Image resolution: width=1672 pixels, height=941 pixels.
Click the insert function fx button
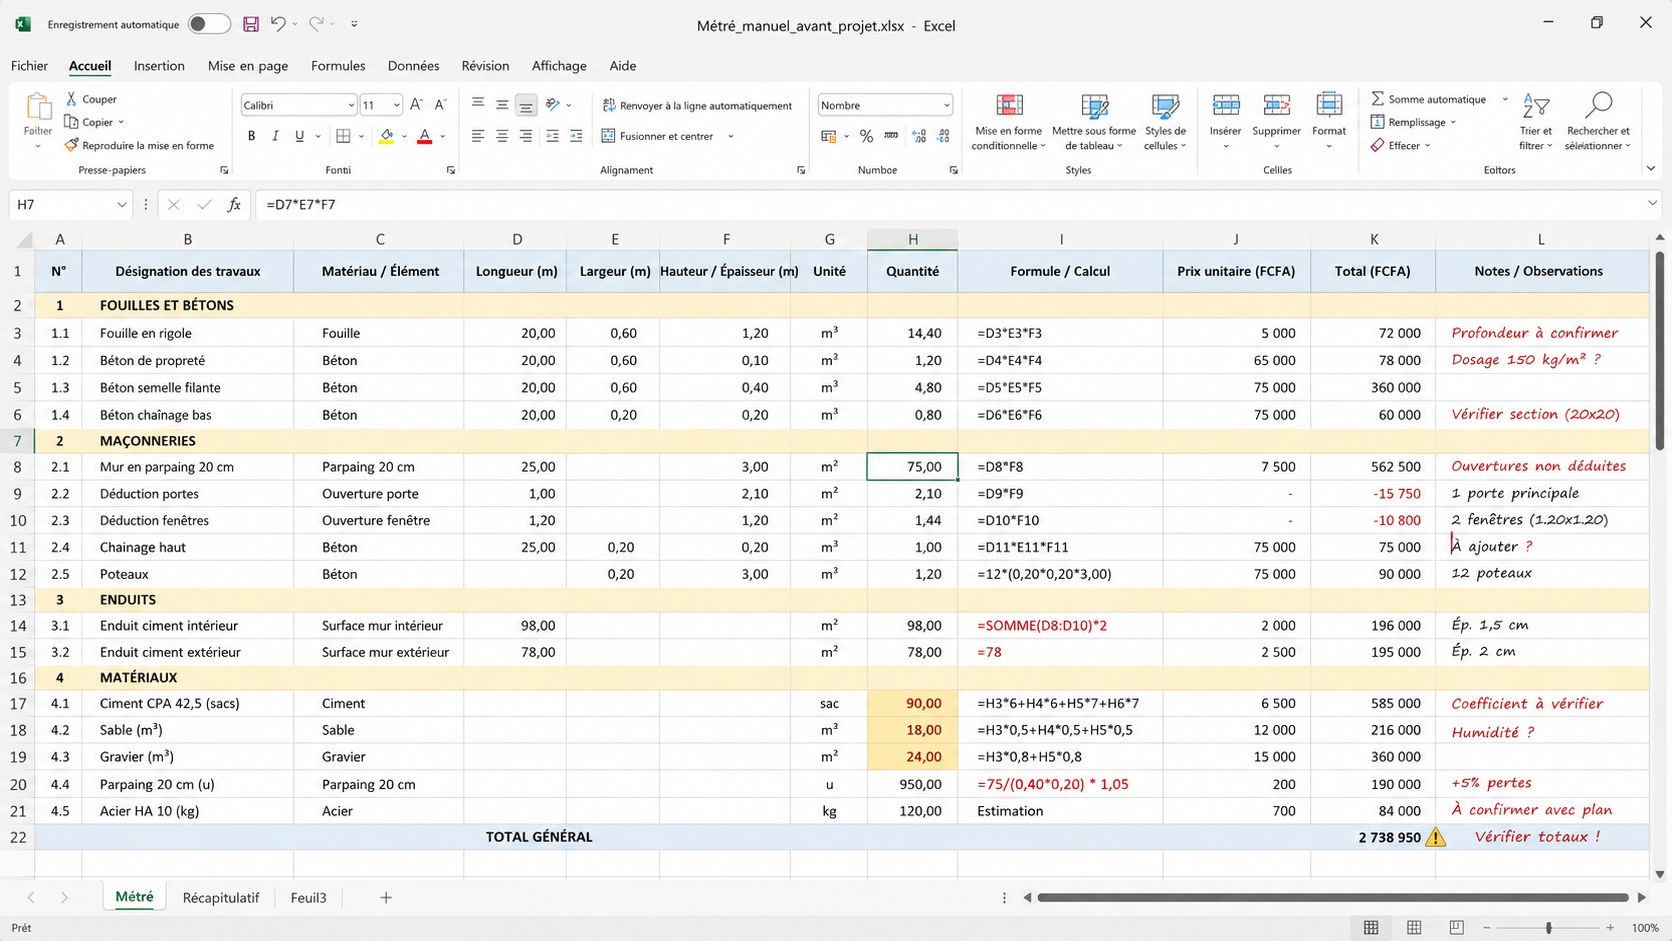234,204
